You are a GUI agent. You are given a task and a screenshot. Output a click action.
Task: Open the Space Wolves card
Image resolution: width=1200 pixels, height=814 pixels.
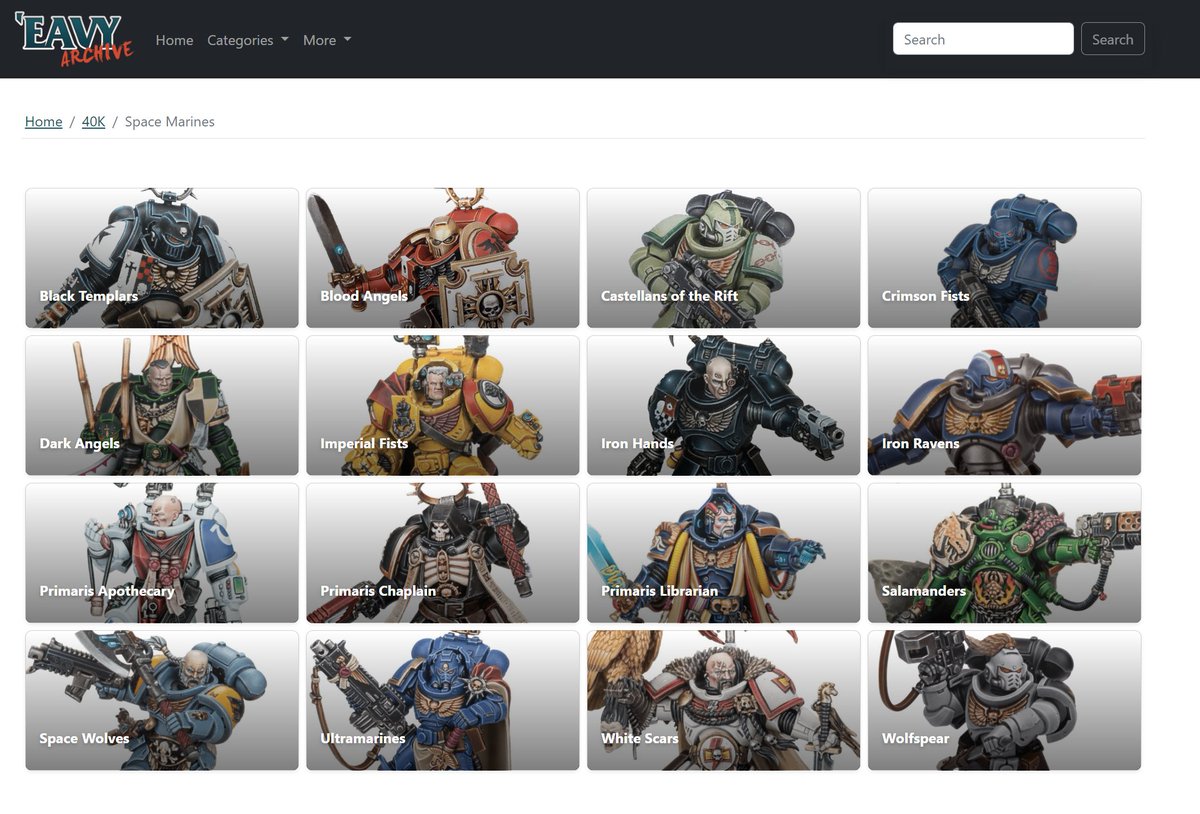pyautogui.click(x=162, y=700)
